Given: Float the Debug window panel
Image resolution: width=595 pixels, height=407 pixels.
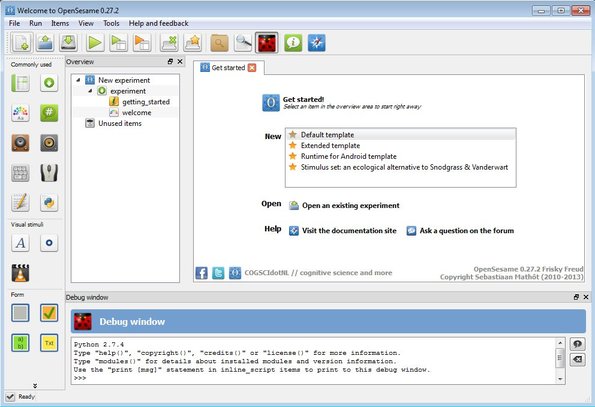Looking at the screenshot, I should [576, 297].
